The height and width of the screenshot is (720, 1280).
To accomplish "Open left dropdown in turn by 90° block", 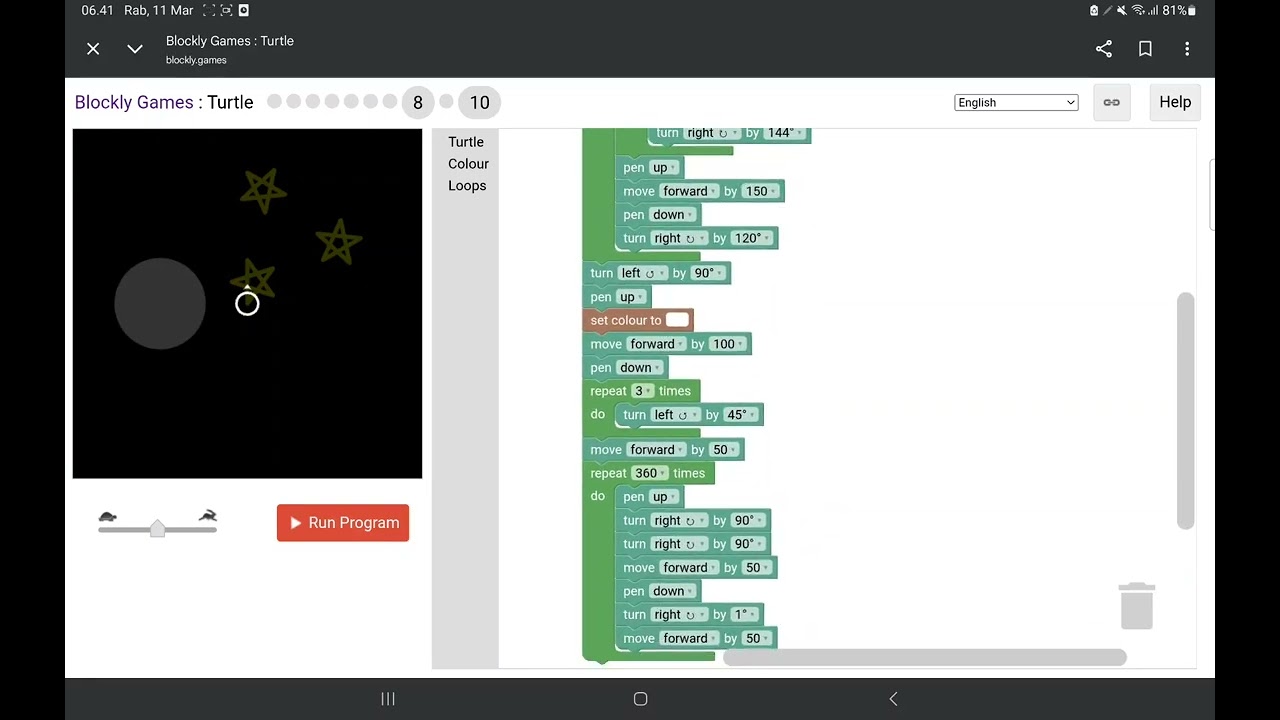I will pyautogui.click(x=643, y=273).
